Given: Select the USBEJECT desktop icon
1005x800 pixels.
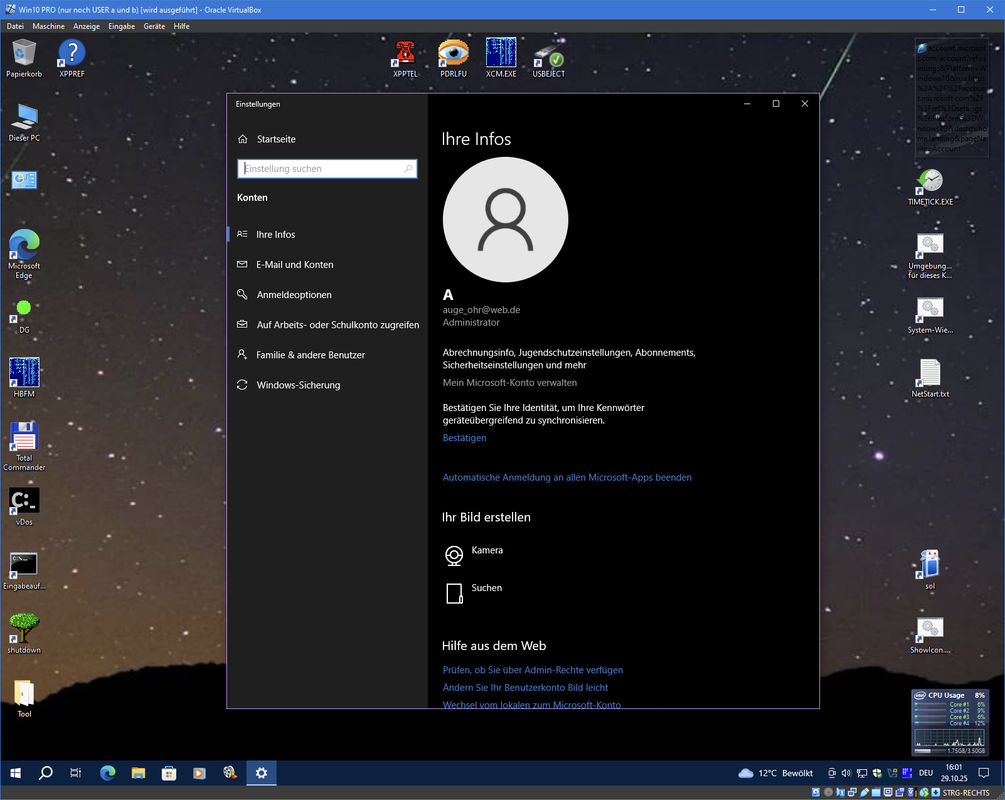Looking at the screenshot, I should (549, 58).
